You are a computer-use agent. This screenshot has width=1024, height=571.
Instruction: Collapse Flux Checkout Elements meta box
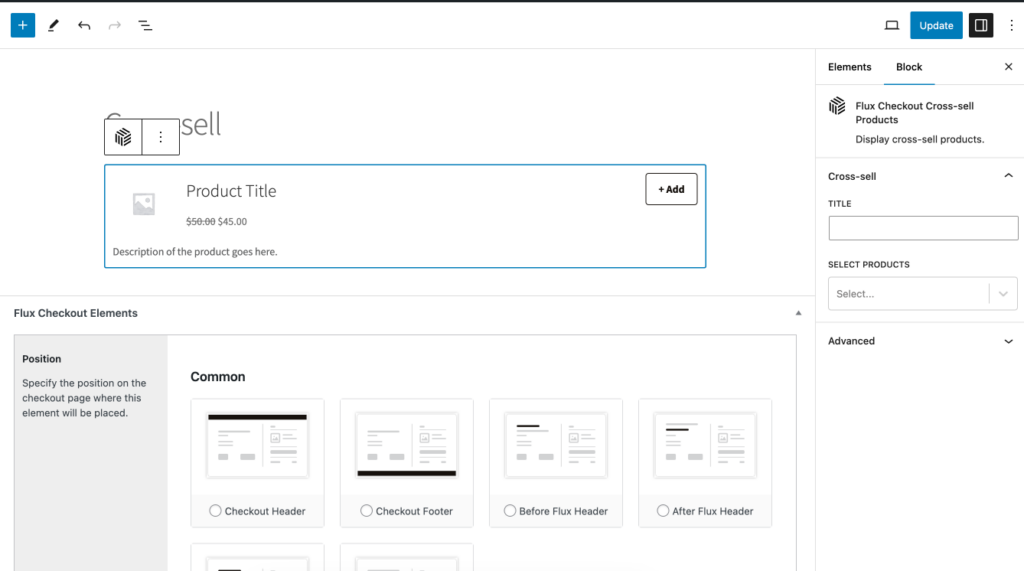click(x=798, y=313)
